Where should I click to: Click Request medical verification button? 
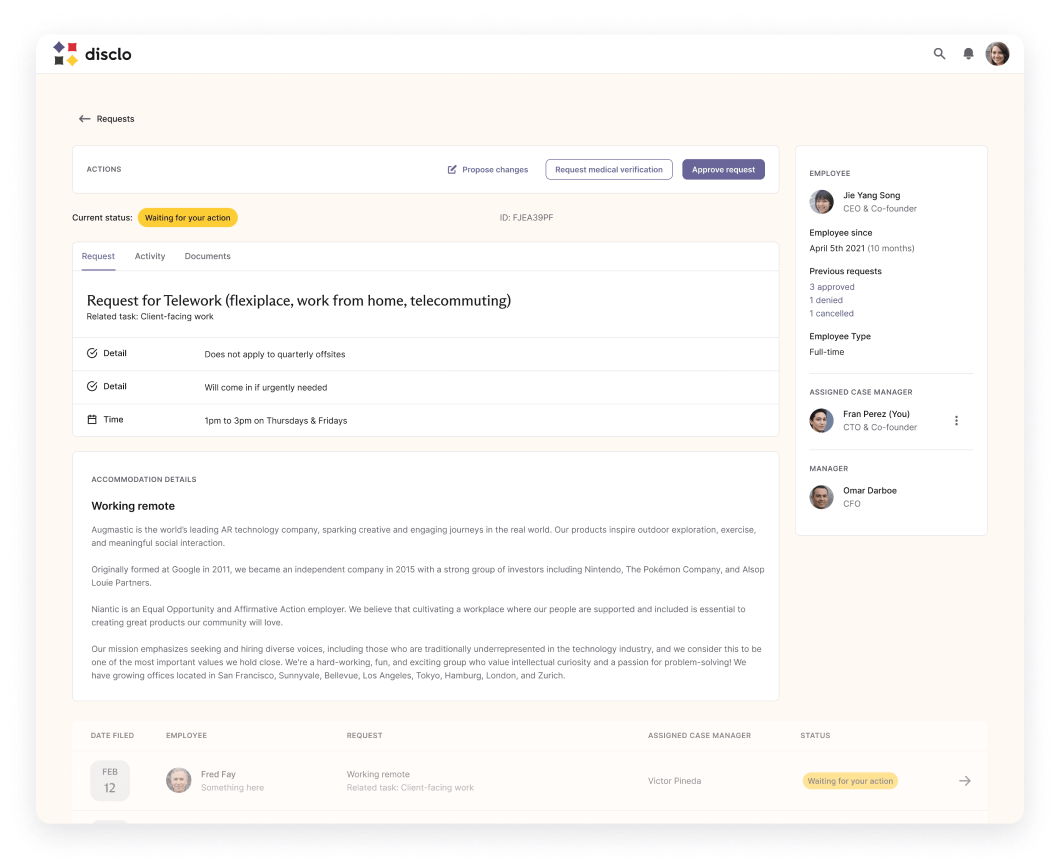point(608,170)
